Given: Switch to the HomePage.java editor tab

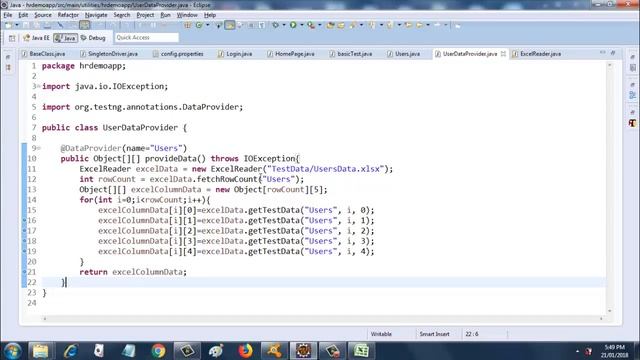Looking at the screenshot, I should tap(291, 54).
